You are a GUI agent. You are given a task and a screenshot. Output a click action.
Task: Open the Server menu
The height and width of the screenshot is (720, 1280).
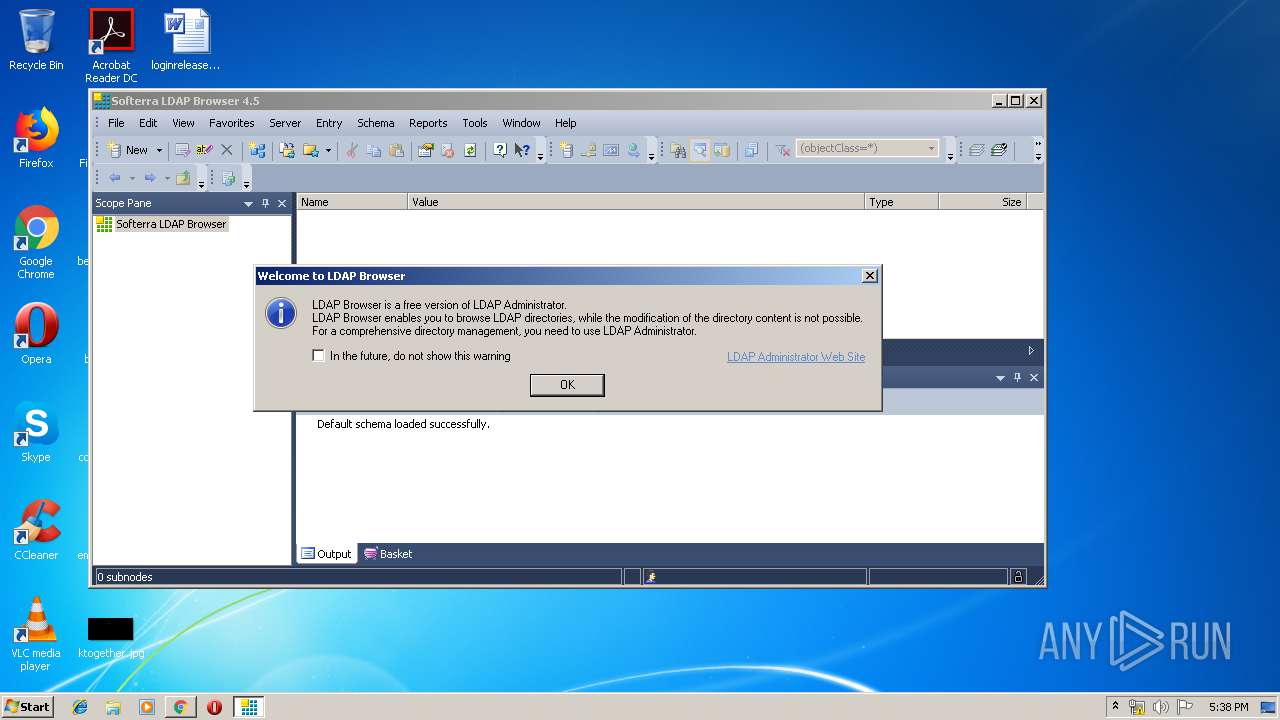pyautogui.click(x=285, y=123)
